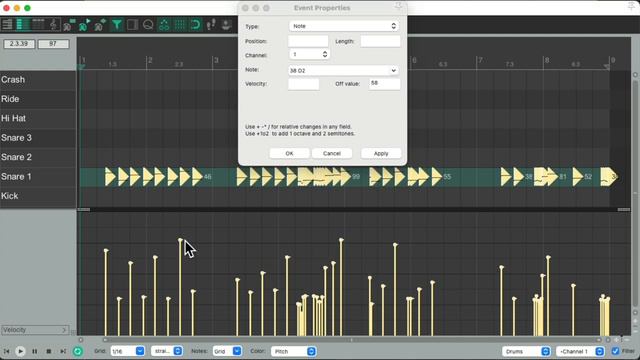Image resolution: width=640 pixels, height=360 pixels.
Task: Click the pin icon at the editor's top-right
Action: pyautogui.click(x=631, y=6)
